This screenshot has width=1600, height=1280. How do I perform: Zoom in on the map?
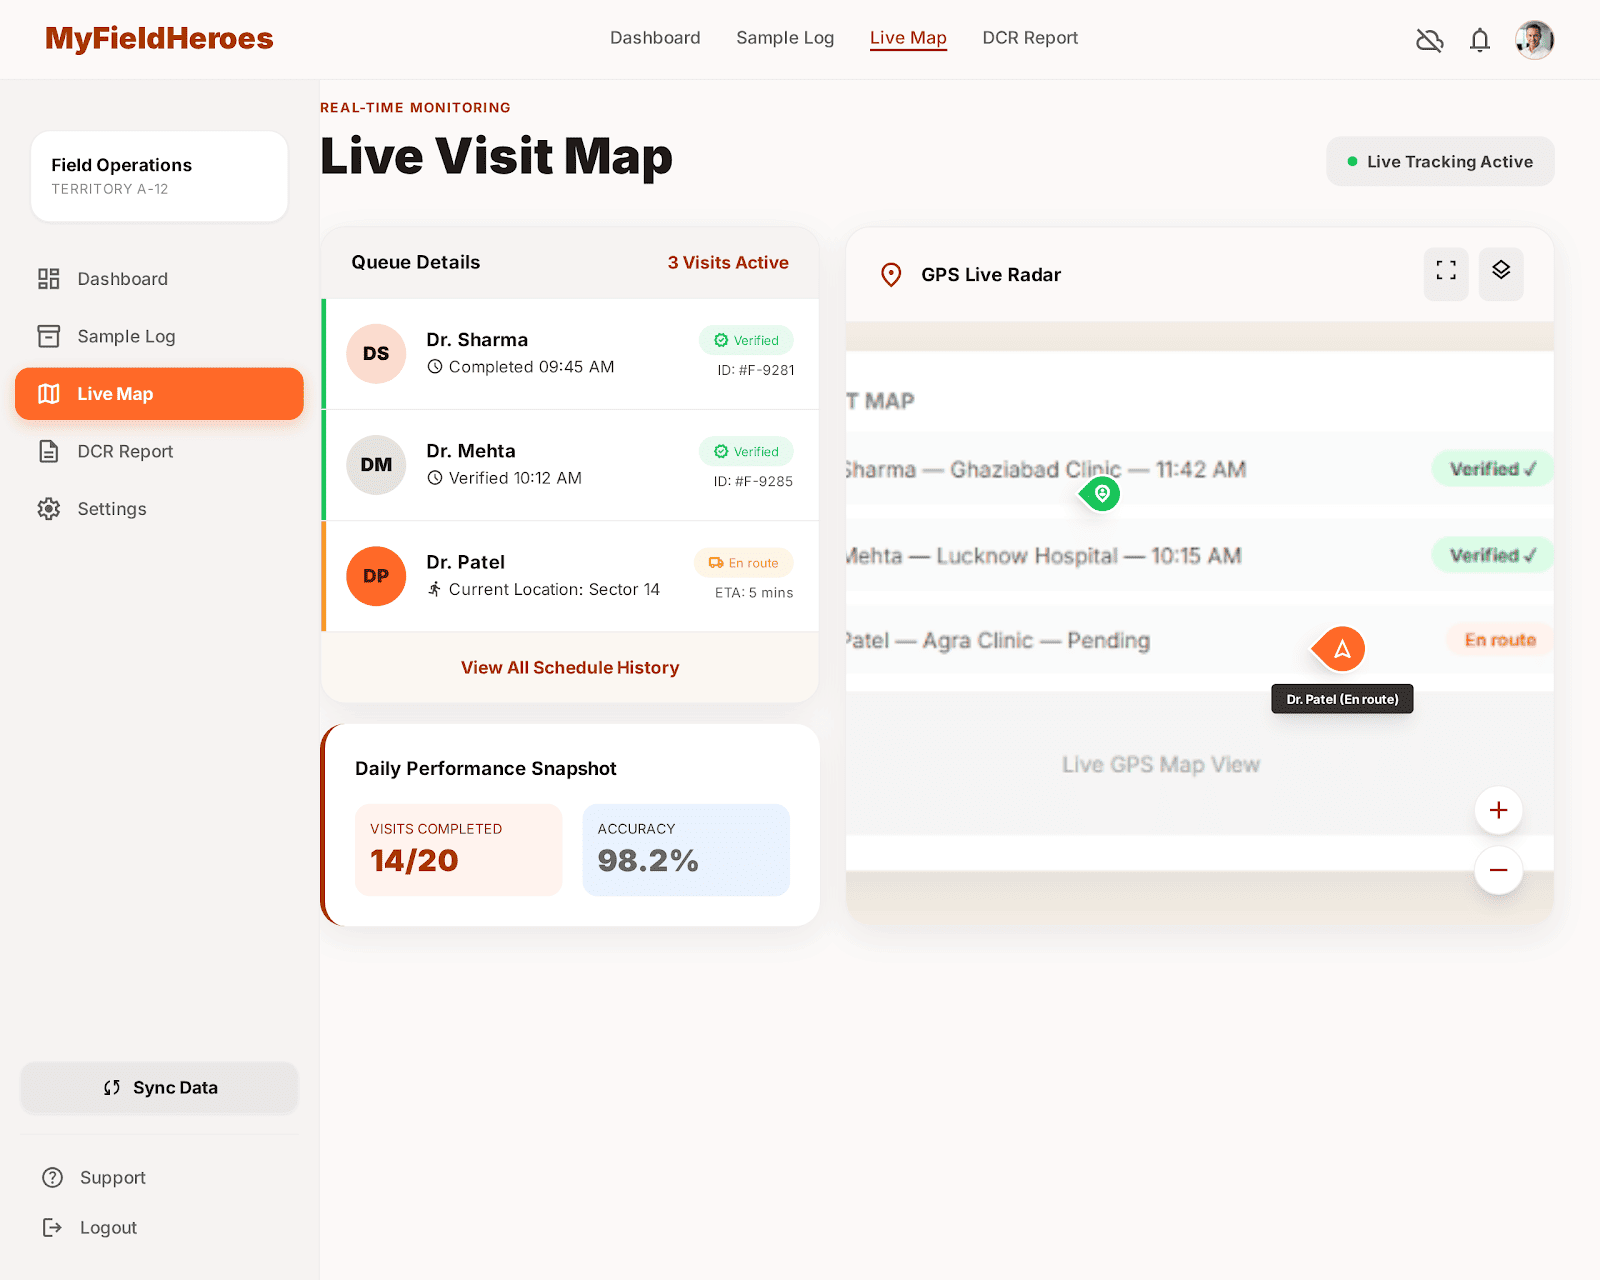1498,810
